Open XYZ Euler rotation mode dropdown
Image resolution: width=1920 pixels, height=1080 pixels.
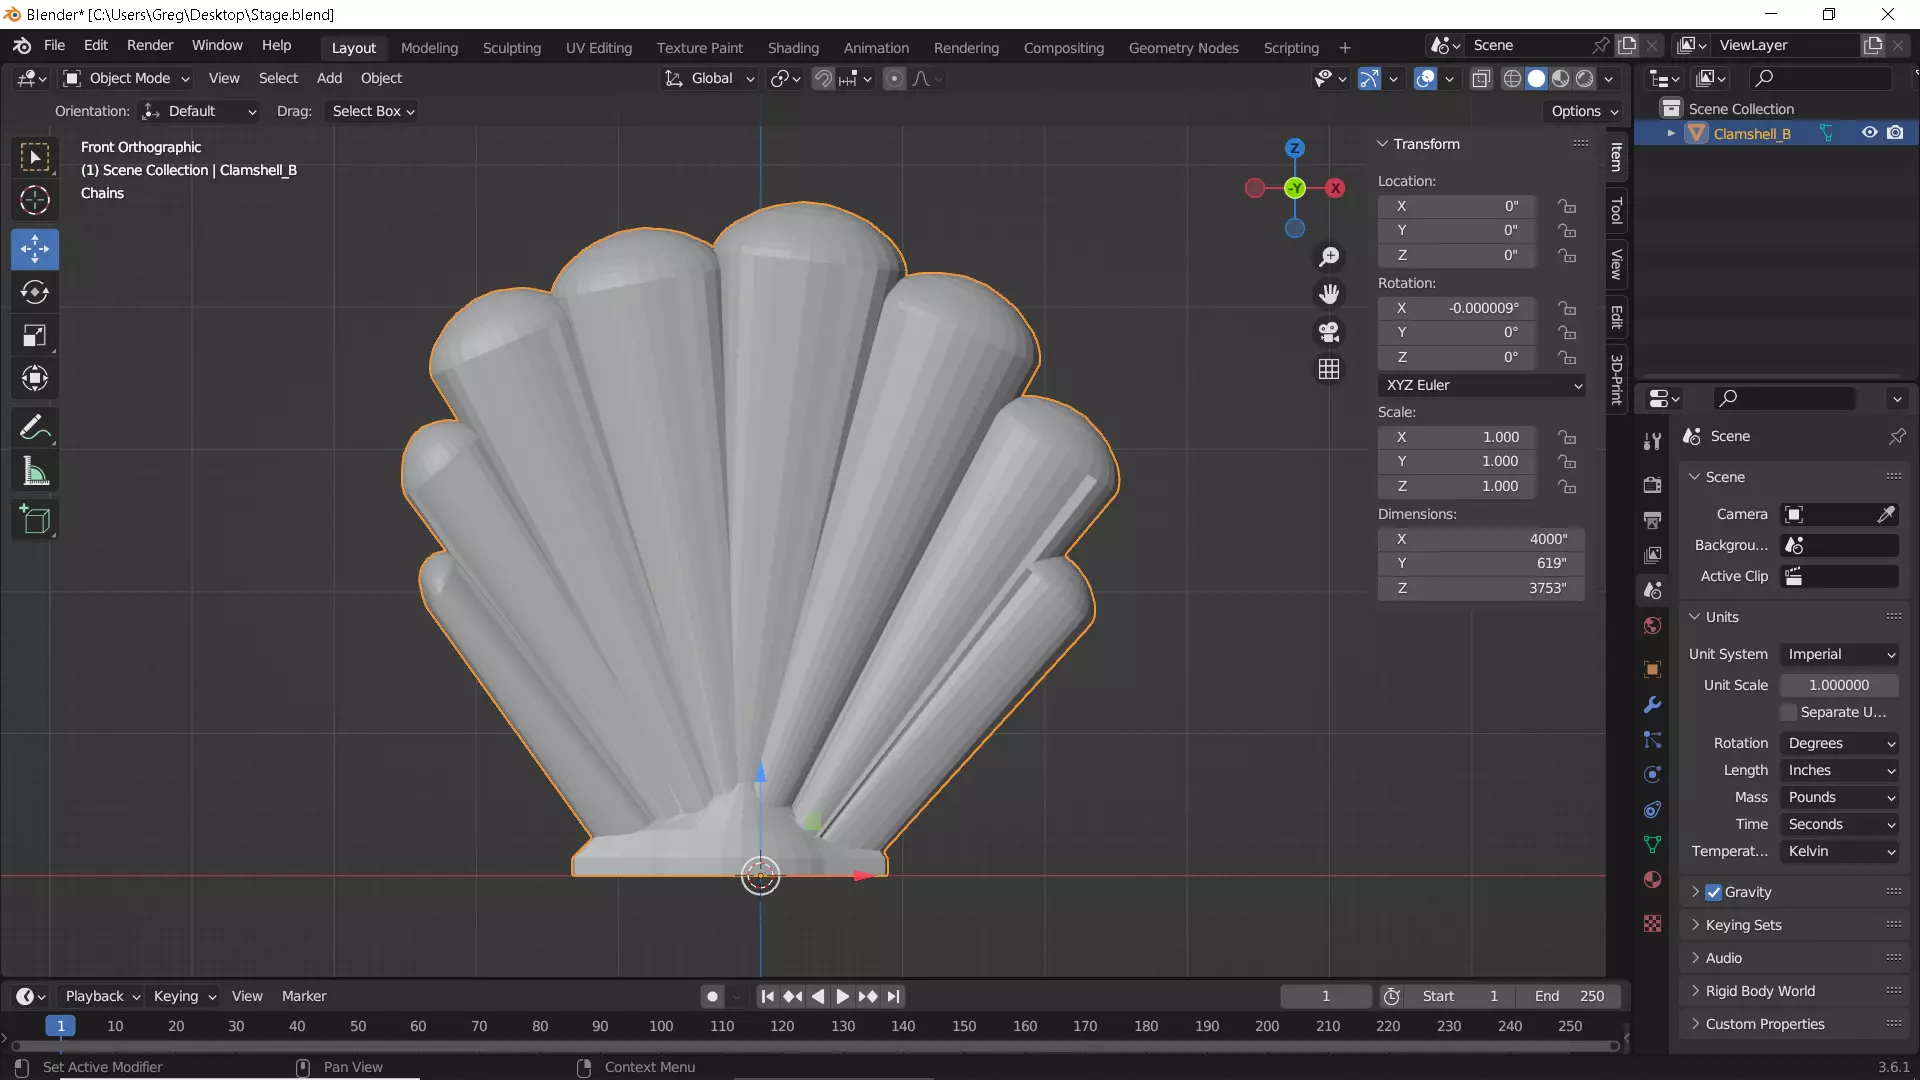[x=1483, y=385]
